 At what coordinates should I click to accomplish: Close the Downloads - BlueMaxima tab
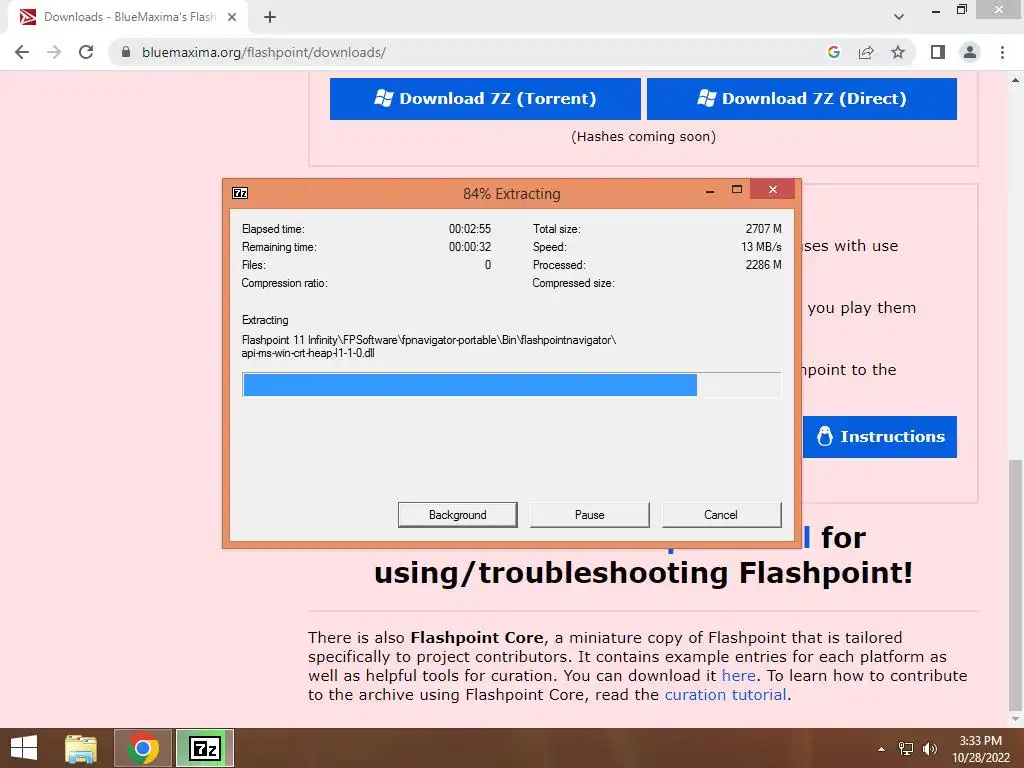(x=231, y=17)
